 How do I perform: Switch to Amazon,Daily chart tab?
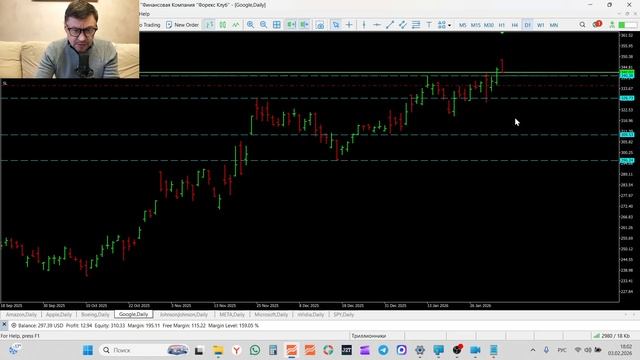pos(21,315)
